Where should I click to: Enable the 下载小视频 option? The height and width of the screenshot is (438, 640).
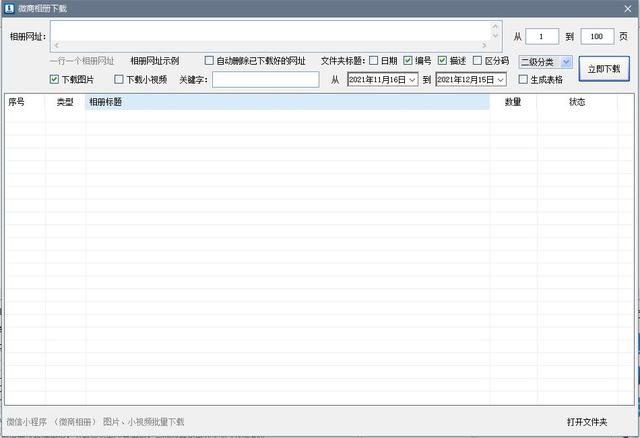click(119, 79)
